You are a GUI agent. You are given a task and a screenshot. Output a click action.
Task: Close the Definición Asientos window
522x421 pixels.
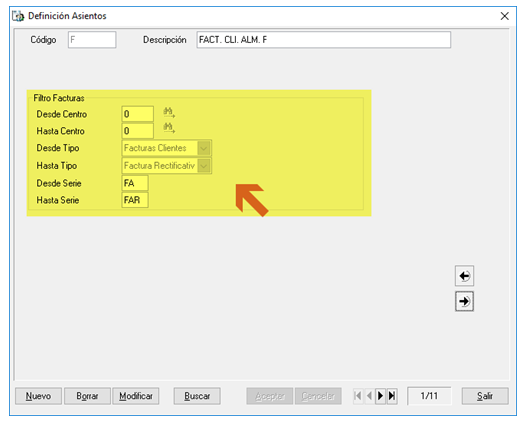click(x=505, y=16)
